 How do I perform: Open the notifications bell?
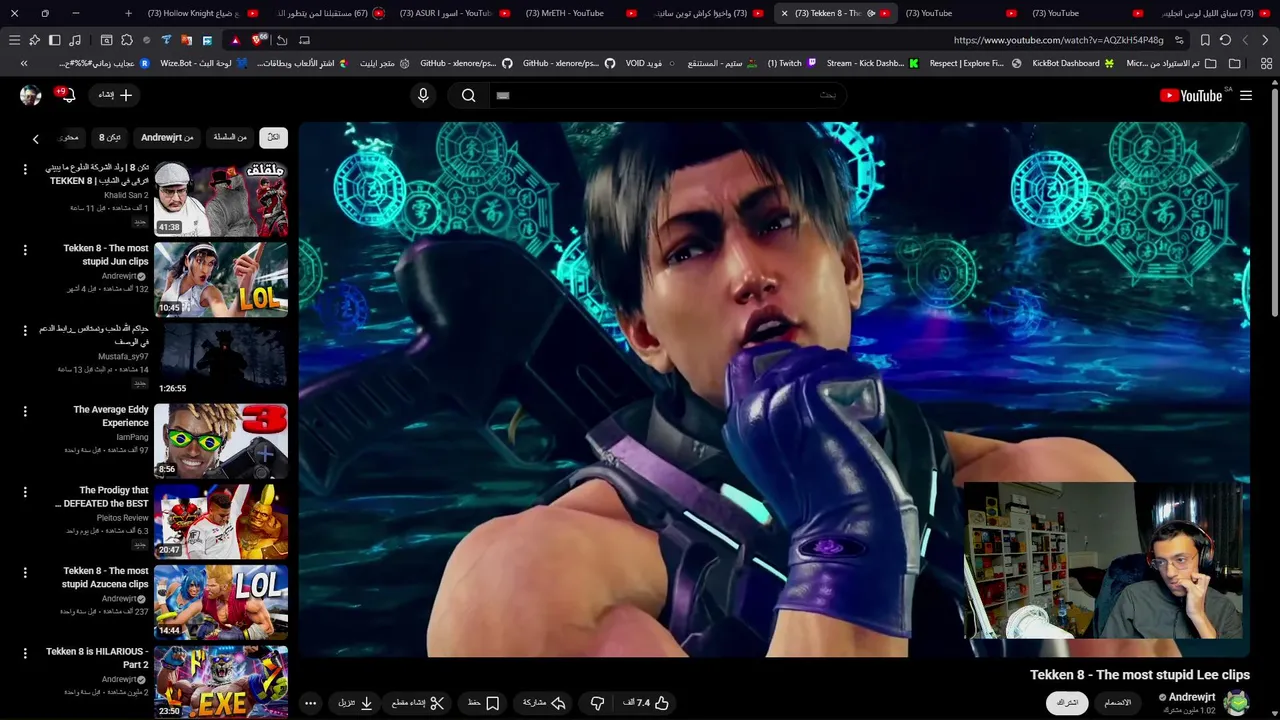tap(68, 95)
